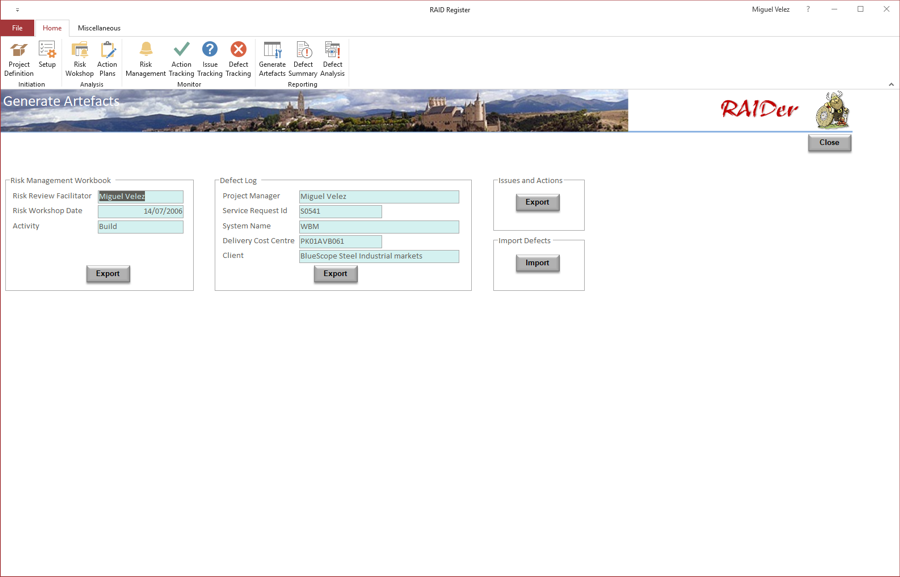Click the Close button below the RAIDer logo
Viewport: 900px width, 577px height.
click(x=829, y=143)
